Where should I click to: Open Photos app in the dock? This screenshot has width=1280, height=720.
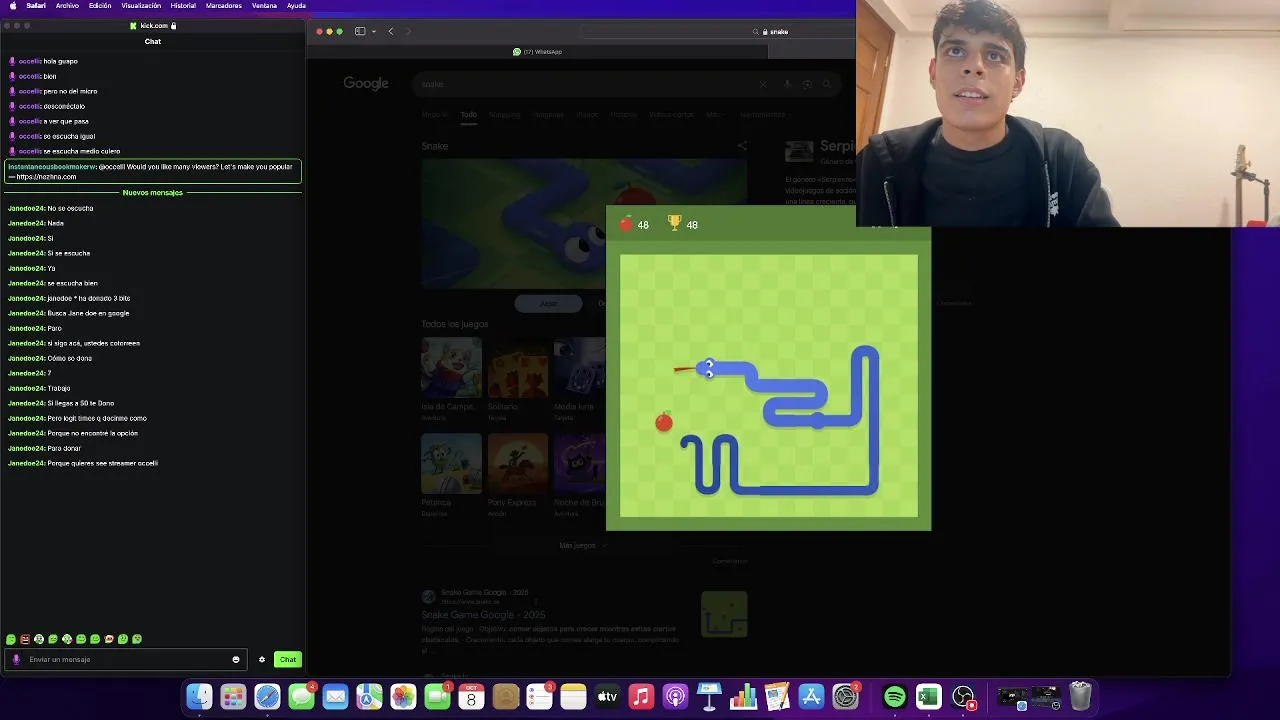(x=403, y=696)
